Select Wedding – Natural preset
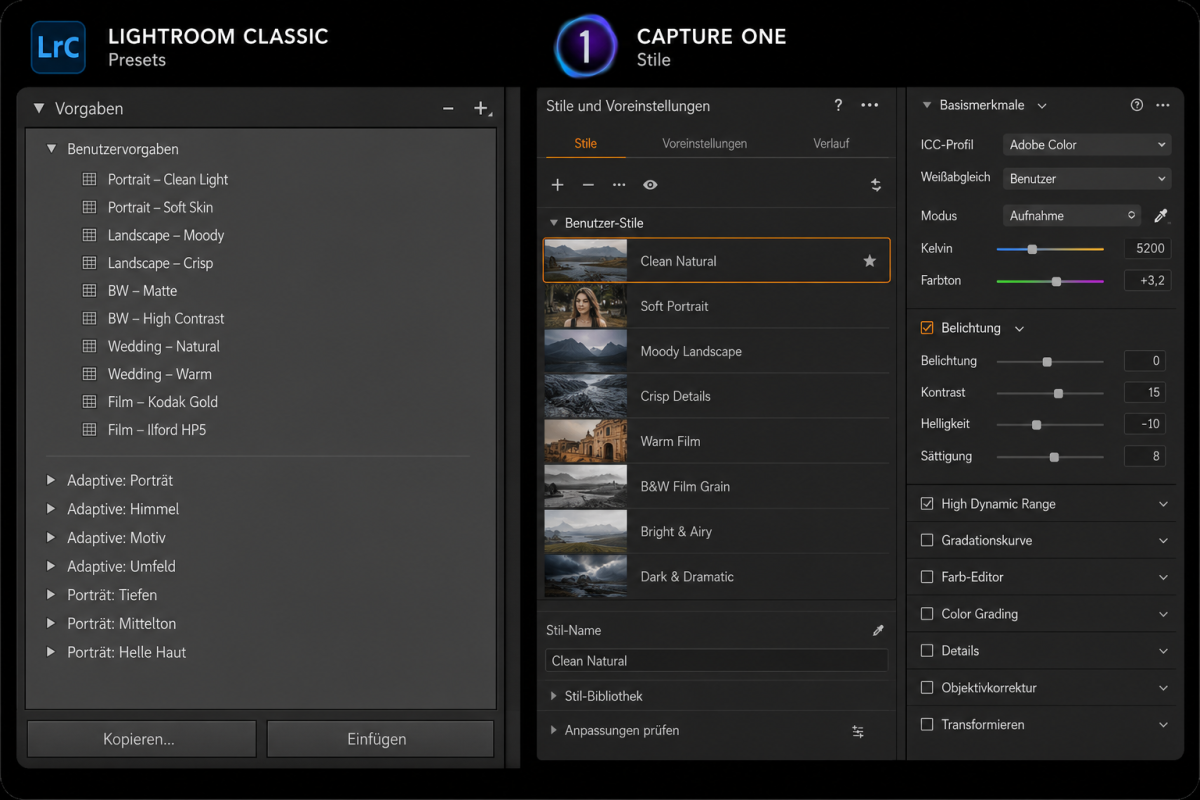This screenshot has height=800, width=1200. tap(164, 346)
